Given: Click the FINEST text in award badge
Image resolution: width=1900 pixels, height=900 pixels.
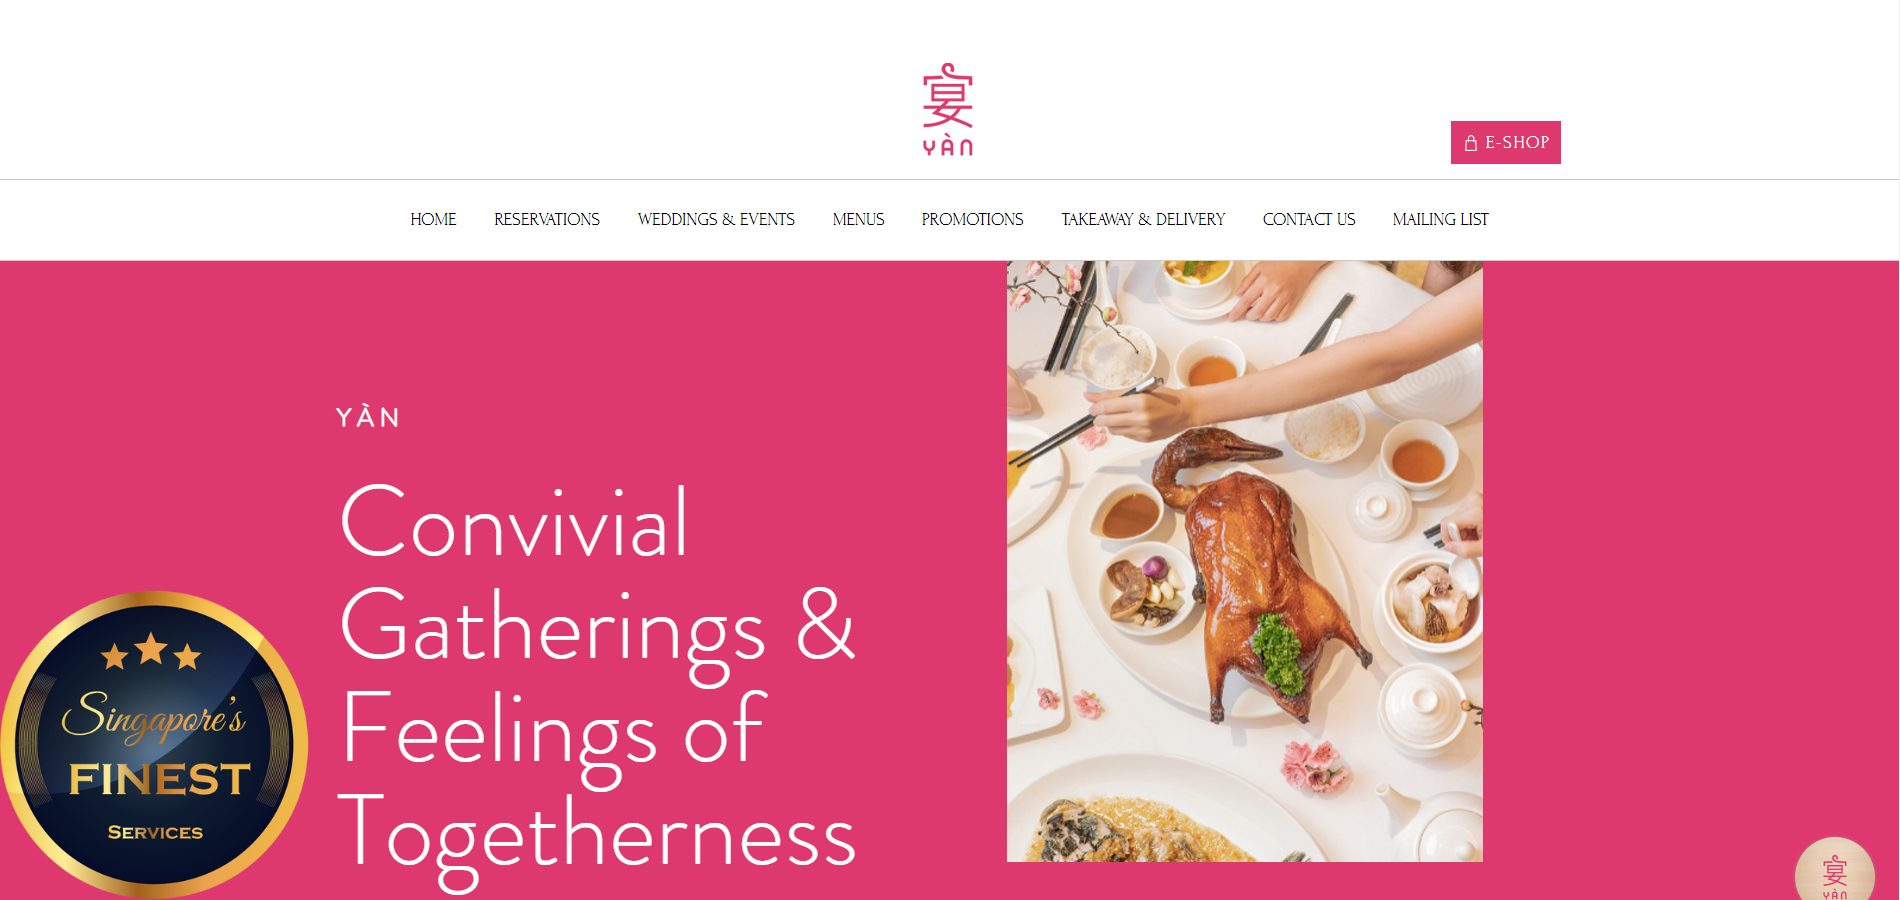Looking at the screenshot, I should coord(160,779).
